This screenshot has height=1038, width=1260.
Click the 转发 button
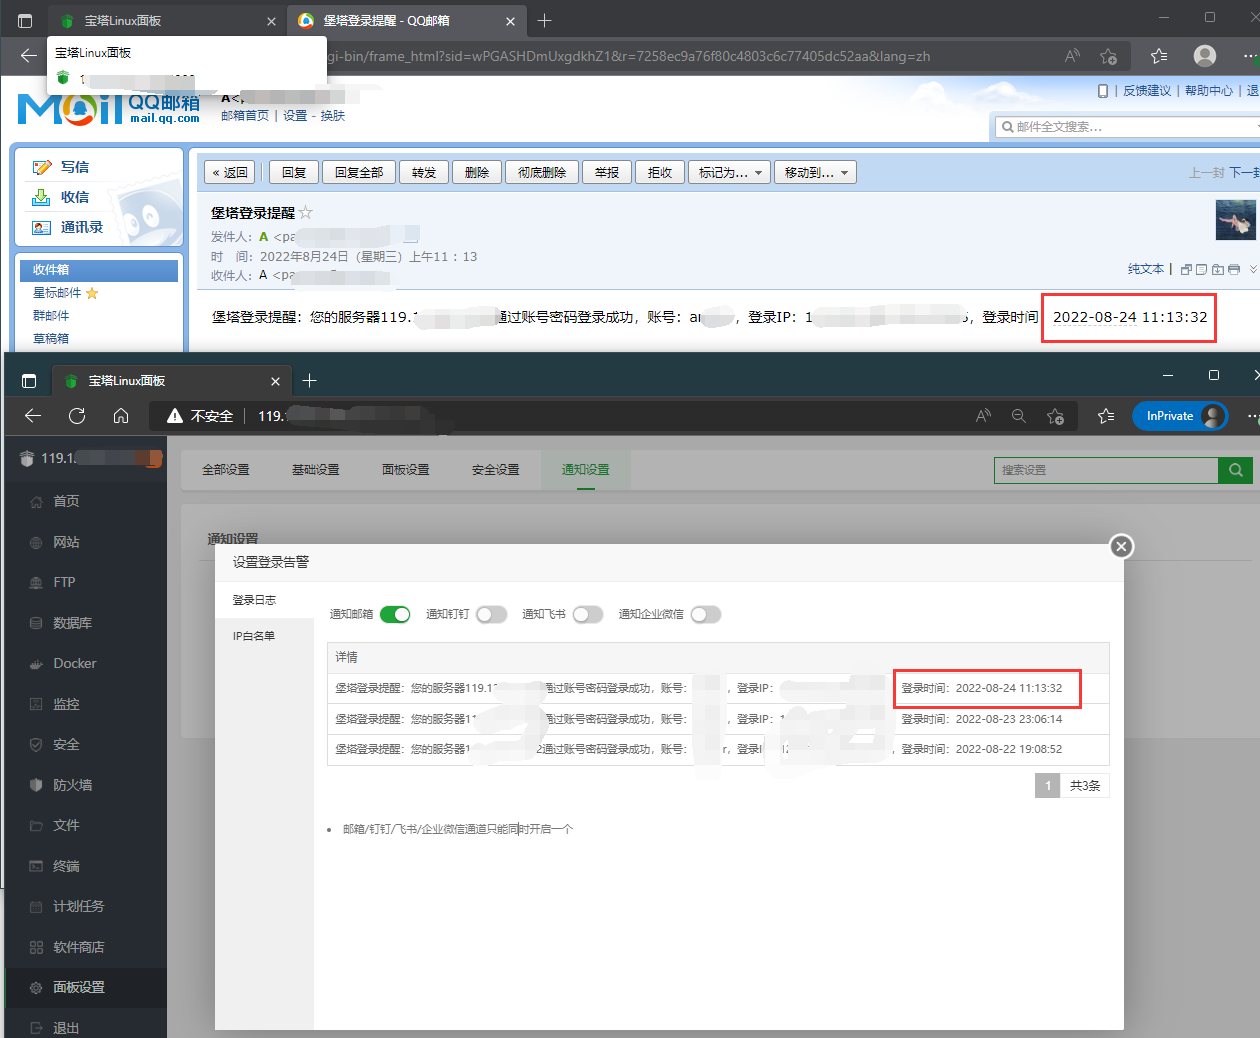click(x=424, y=172)
